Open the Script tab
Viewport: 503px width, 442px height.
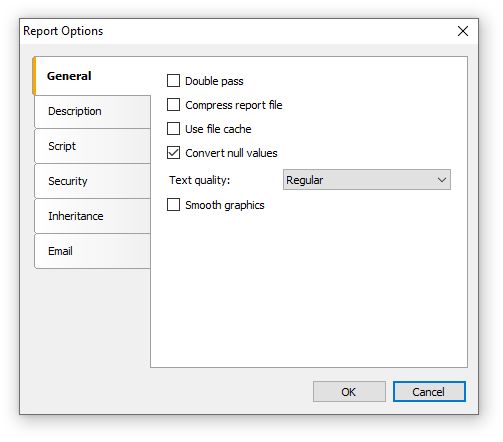point(92,146)
